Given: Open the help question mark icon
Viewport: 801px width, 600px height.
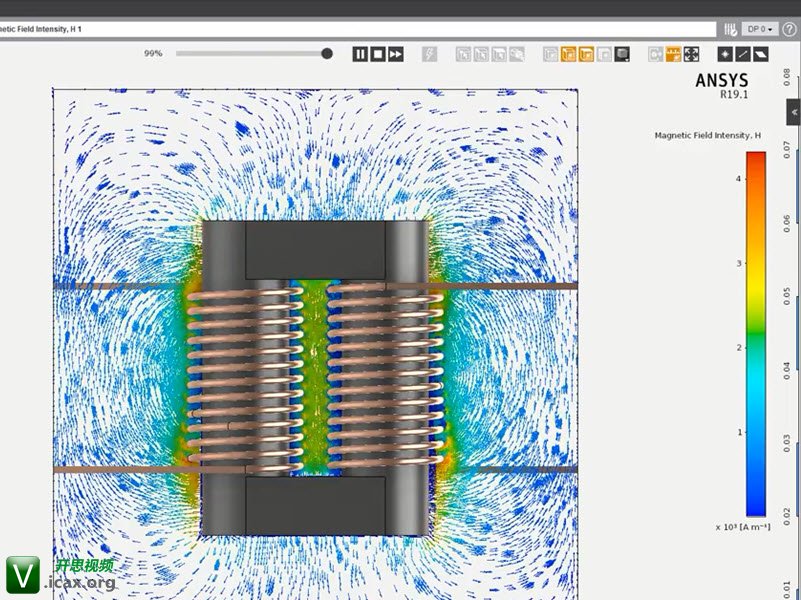Looking at the screenshot, I should pos(789,29).
